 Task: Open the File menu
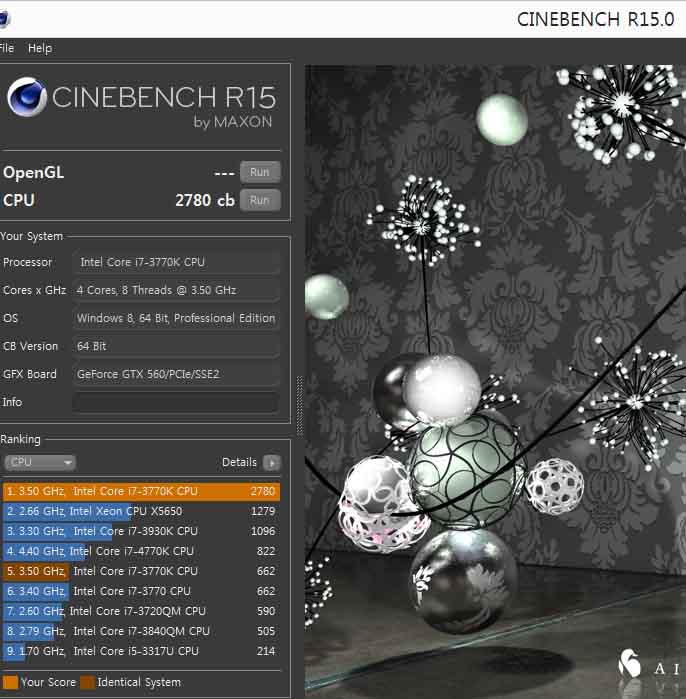[7, 48]
